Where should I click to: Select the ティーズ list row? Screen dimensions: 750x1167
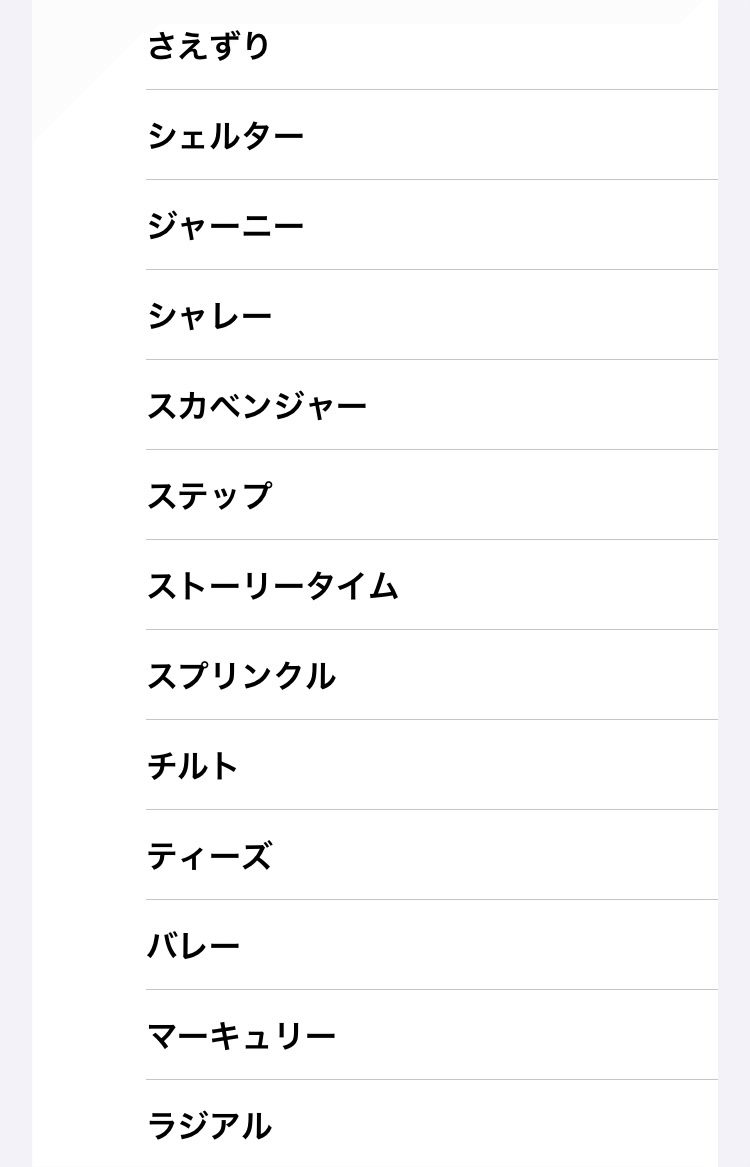pos(210,856)
